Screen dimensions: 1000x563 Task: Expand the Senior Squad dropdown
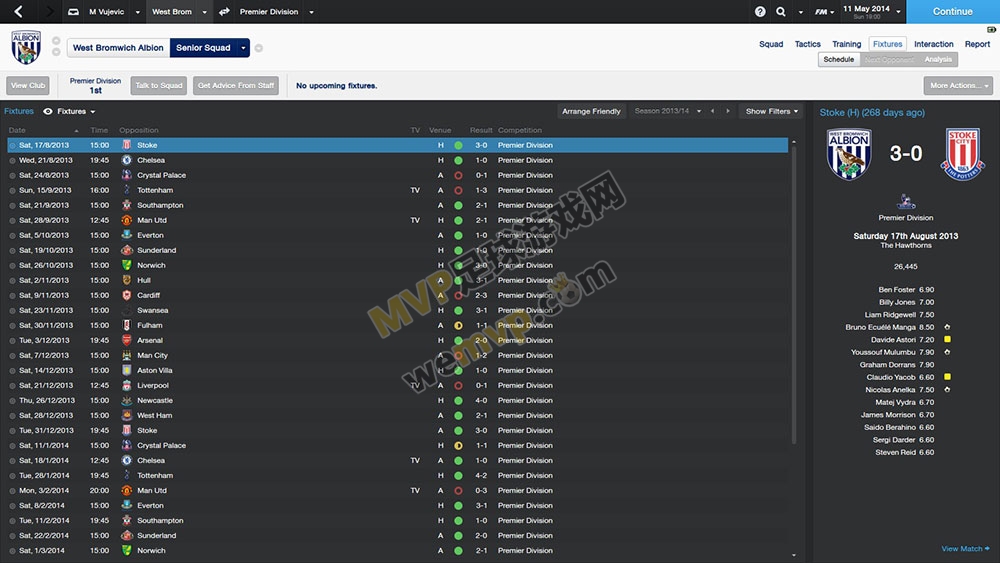(x=243, y=48)
